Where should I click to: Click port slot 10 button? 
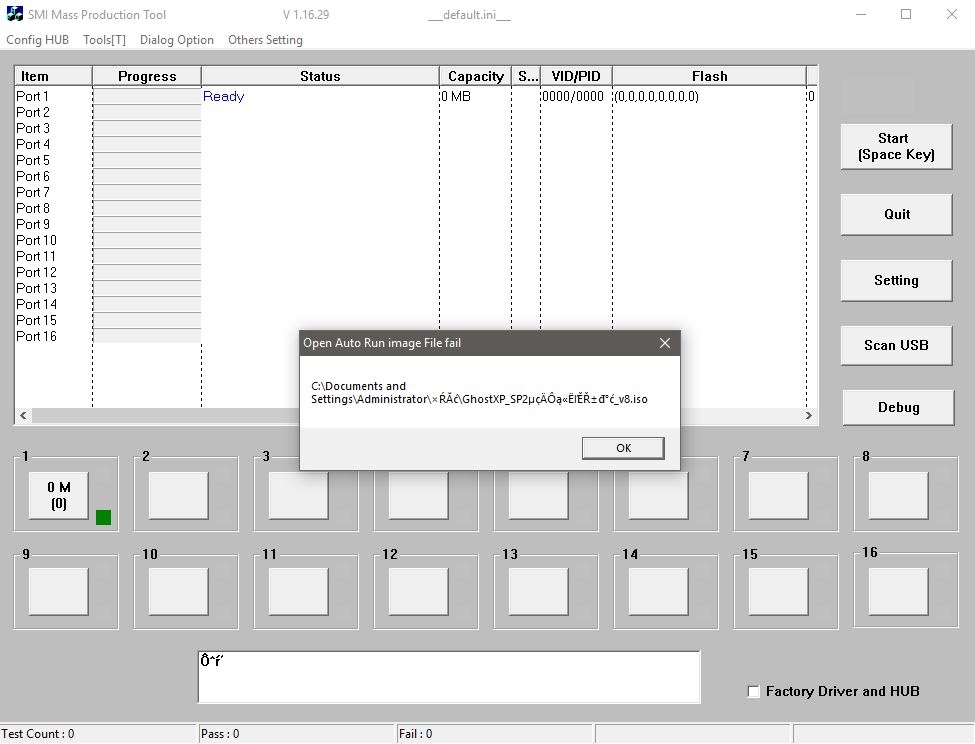178,591
